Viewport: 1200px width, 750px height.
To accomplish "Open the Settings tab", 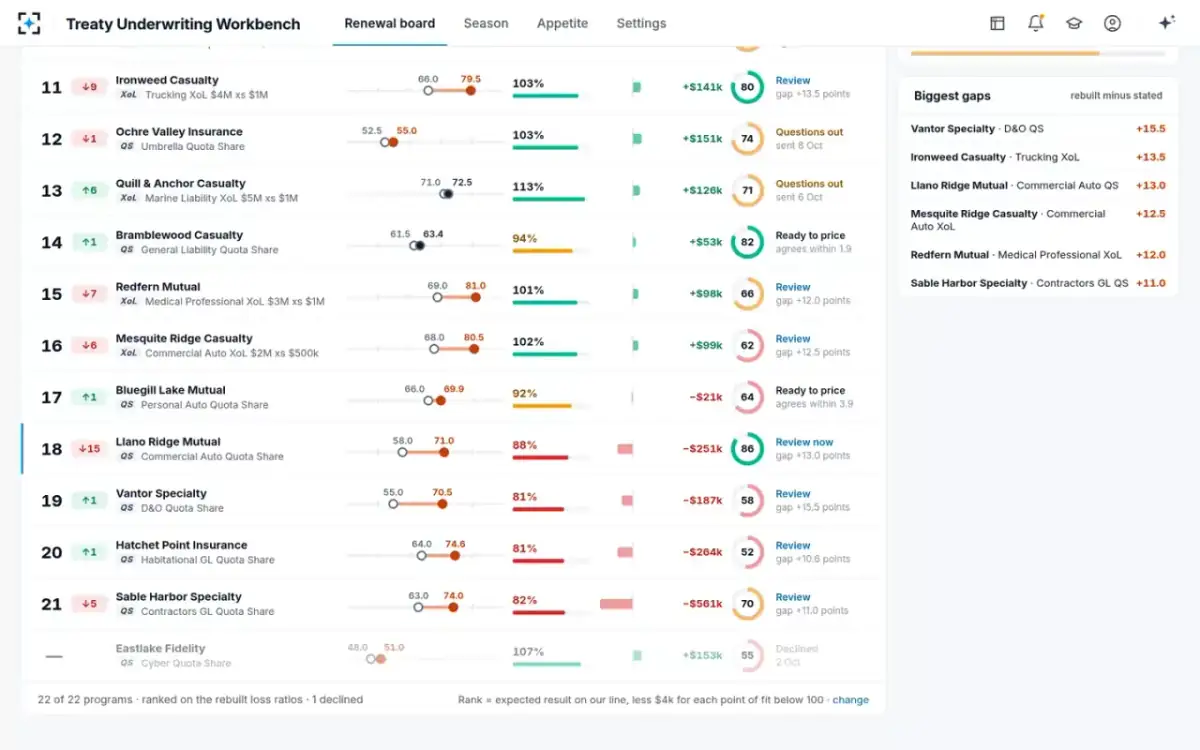I will pyautogui.click(x=641, y=23).
